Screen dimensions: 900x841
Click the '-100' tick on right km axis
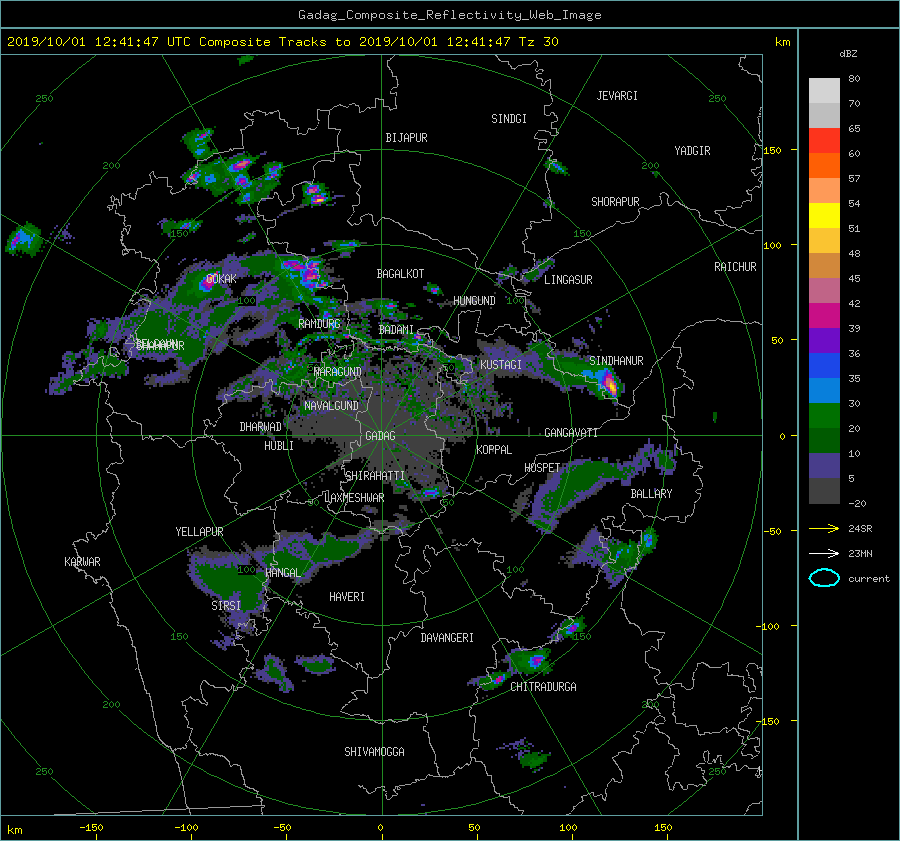(x=770, y=626)
